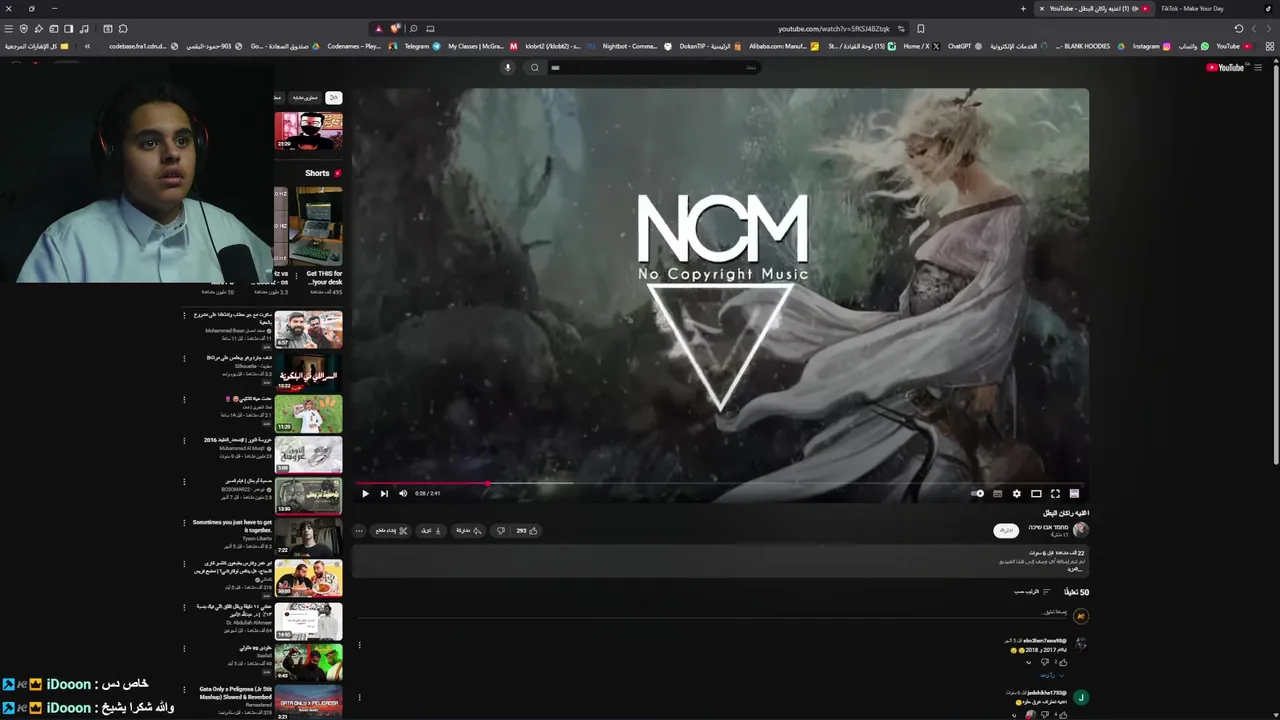The image size is (1280, 720).
Task: Open options menu for elm3lem7ewa98 comment
Action: pos(359,645)
